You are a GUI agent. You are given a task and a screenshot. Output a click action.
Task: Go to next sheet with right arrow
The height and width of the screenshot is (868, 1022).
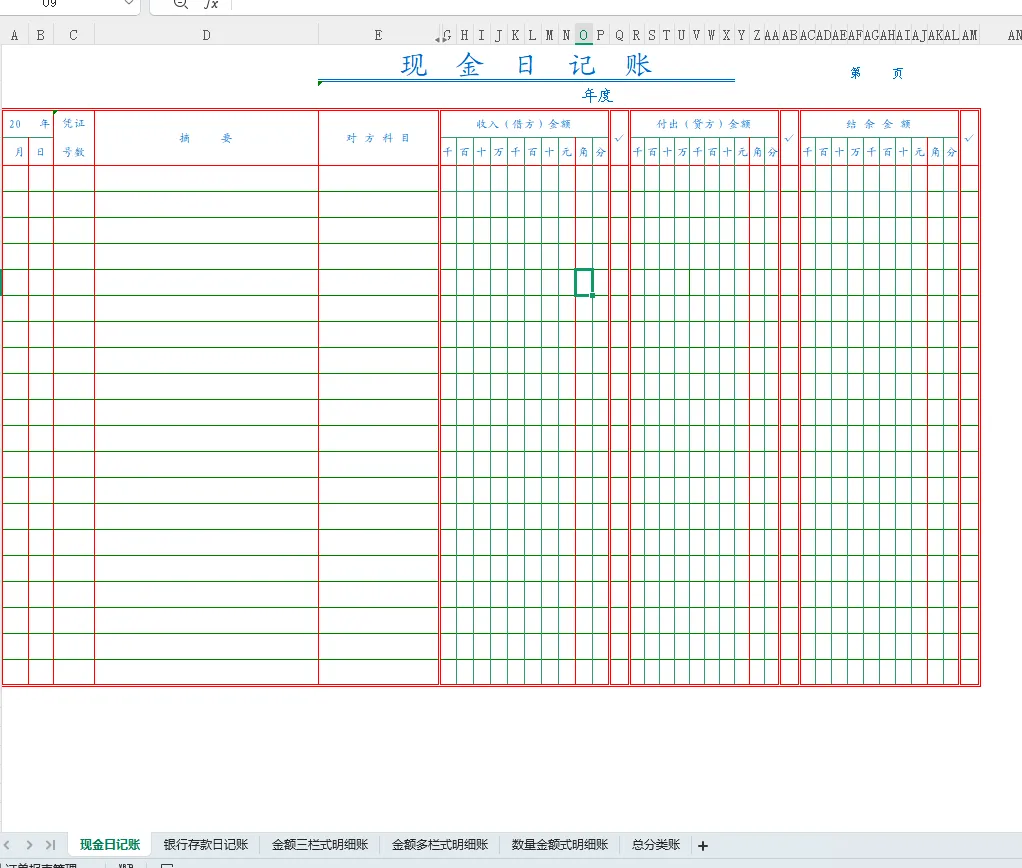pos(29,845)
